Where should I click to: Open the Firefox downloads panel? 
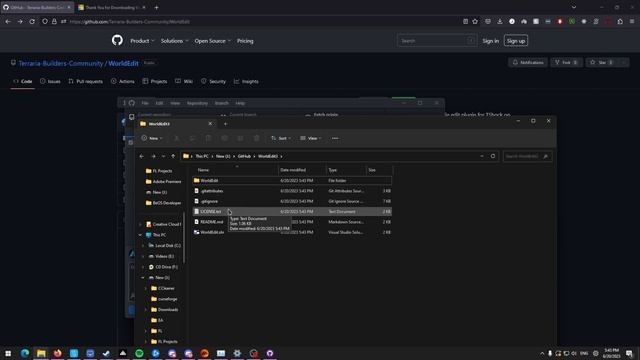500,22
